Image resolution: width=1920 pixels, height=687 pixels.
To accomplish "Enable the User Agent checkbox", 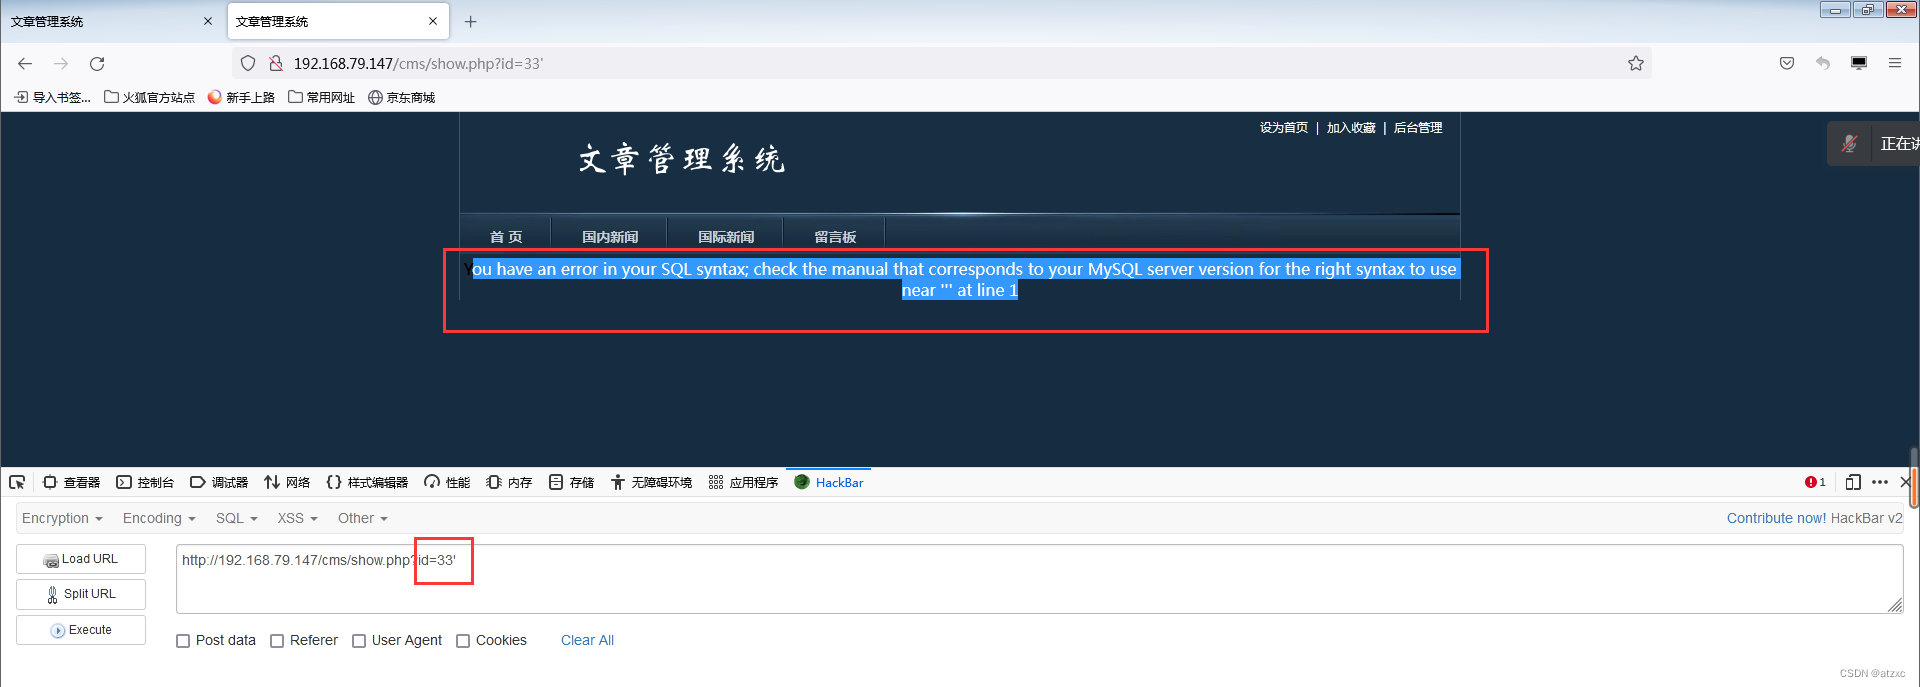I will pyautogui.click(x=359, y=641).
